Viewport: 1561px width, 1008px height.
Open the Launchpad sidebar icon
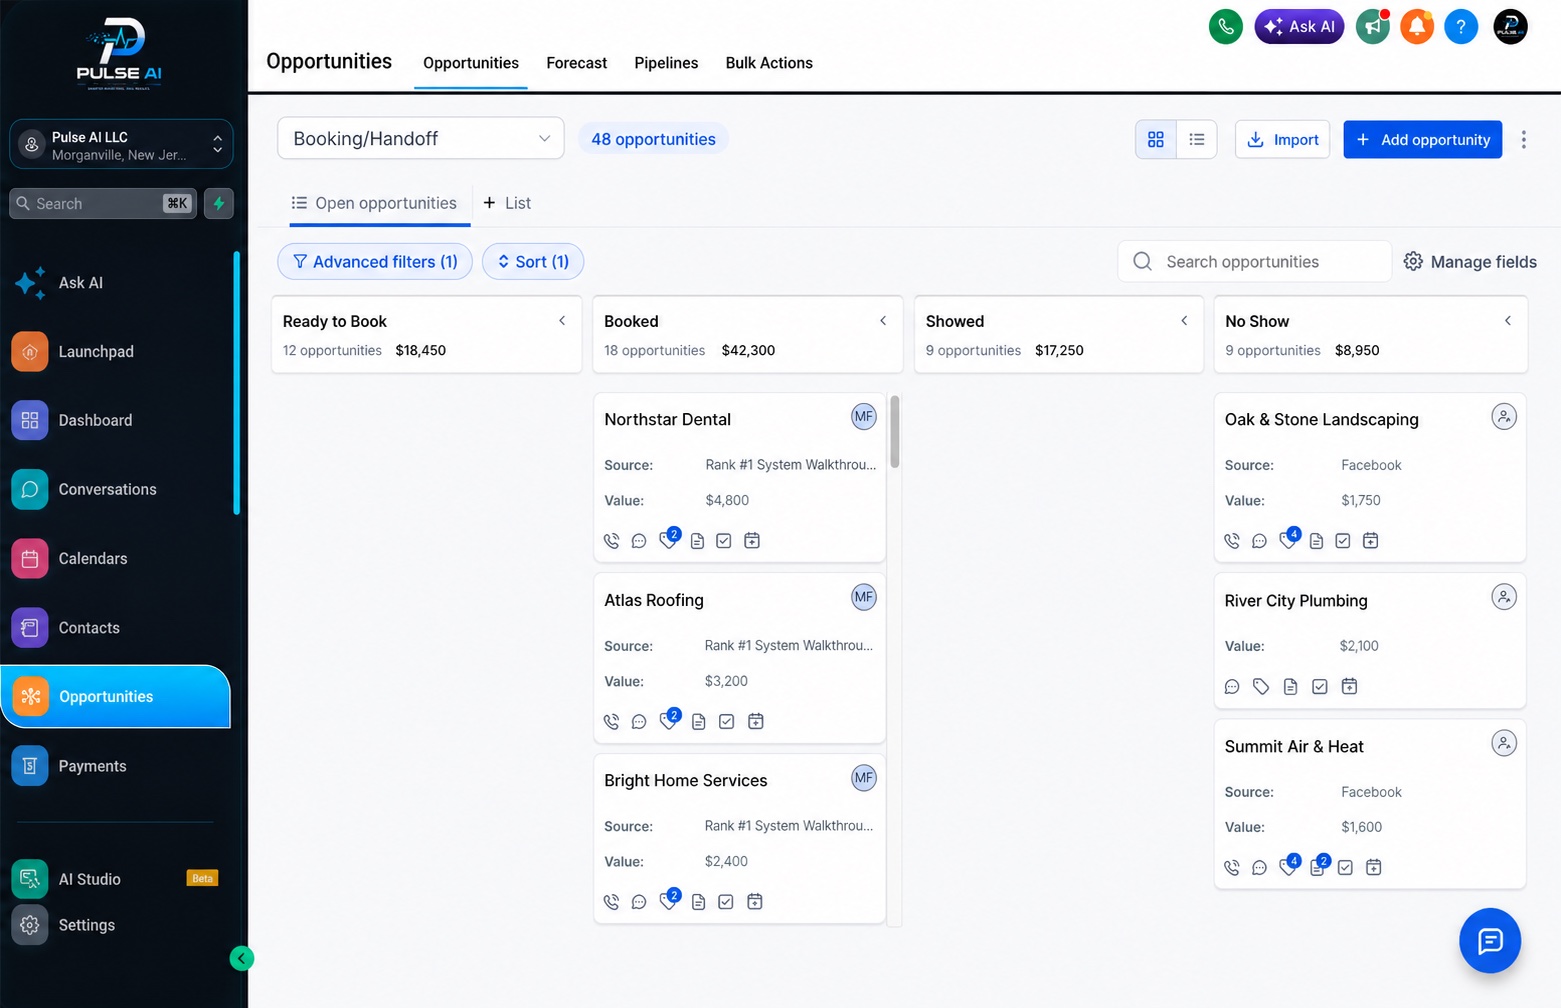(30, 351)
